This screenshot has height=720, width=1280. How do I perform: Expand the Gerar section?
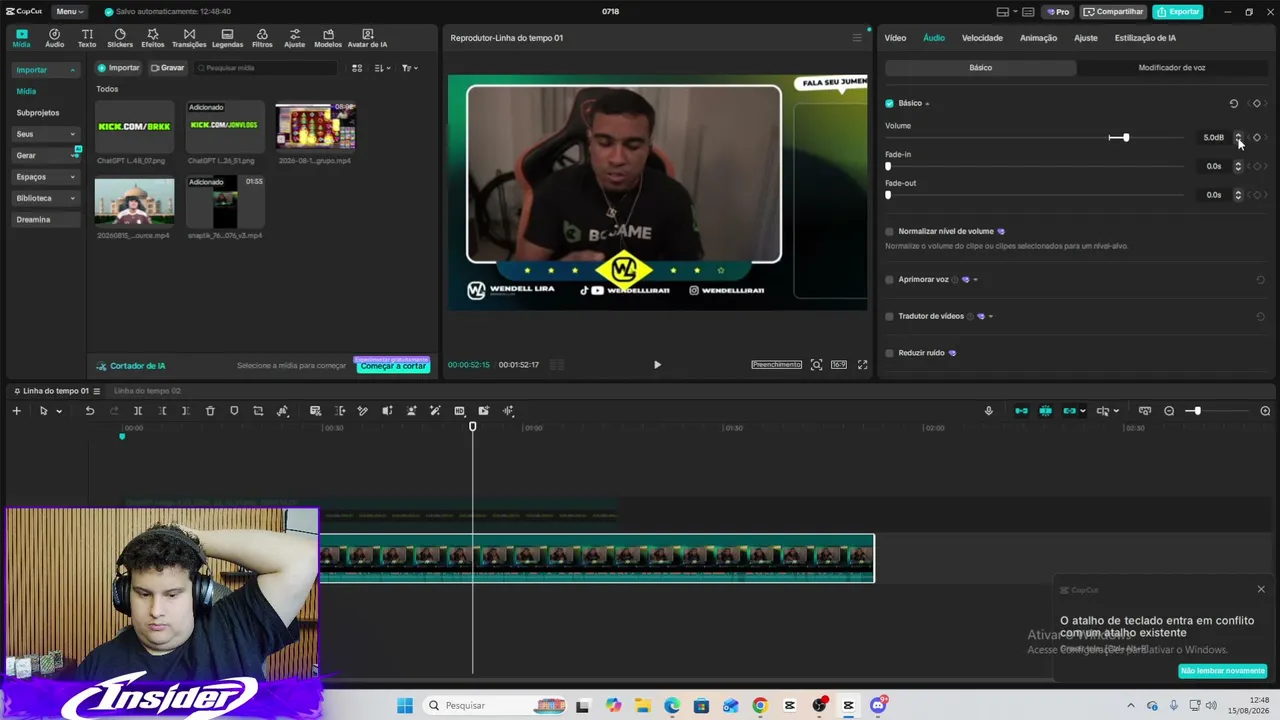coord(46,155)
